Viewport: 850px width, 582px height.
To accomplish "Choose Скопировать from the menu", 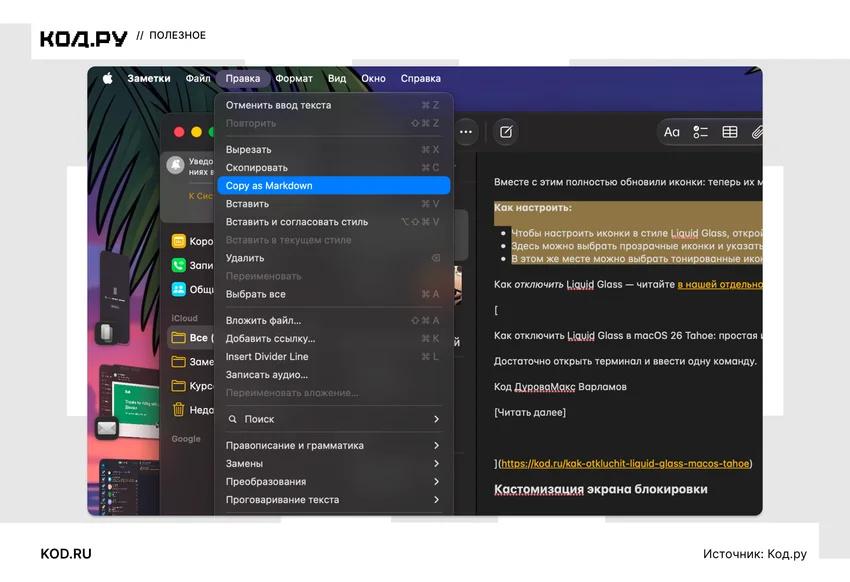I will click(x=333, y=167).
